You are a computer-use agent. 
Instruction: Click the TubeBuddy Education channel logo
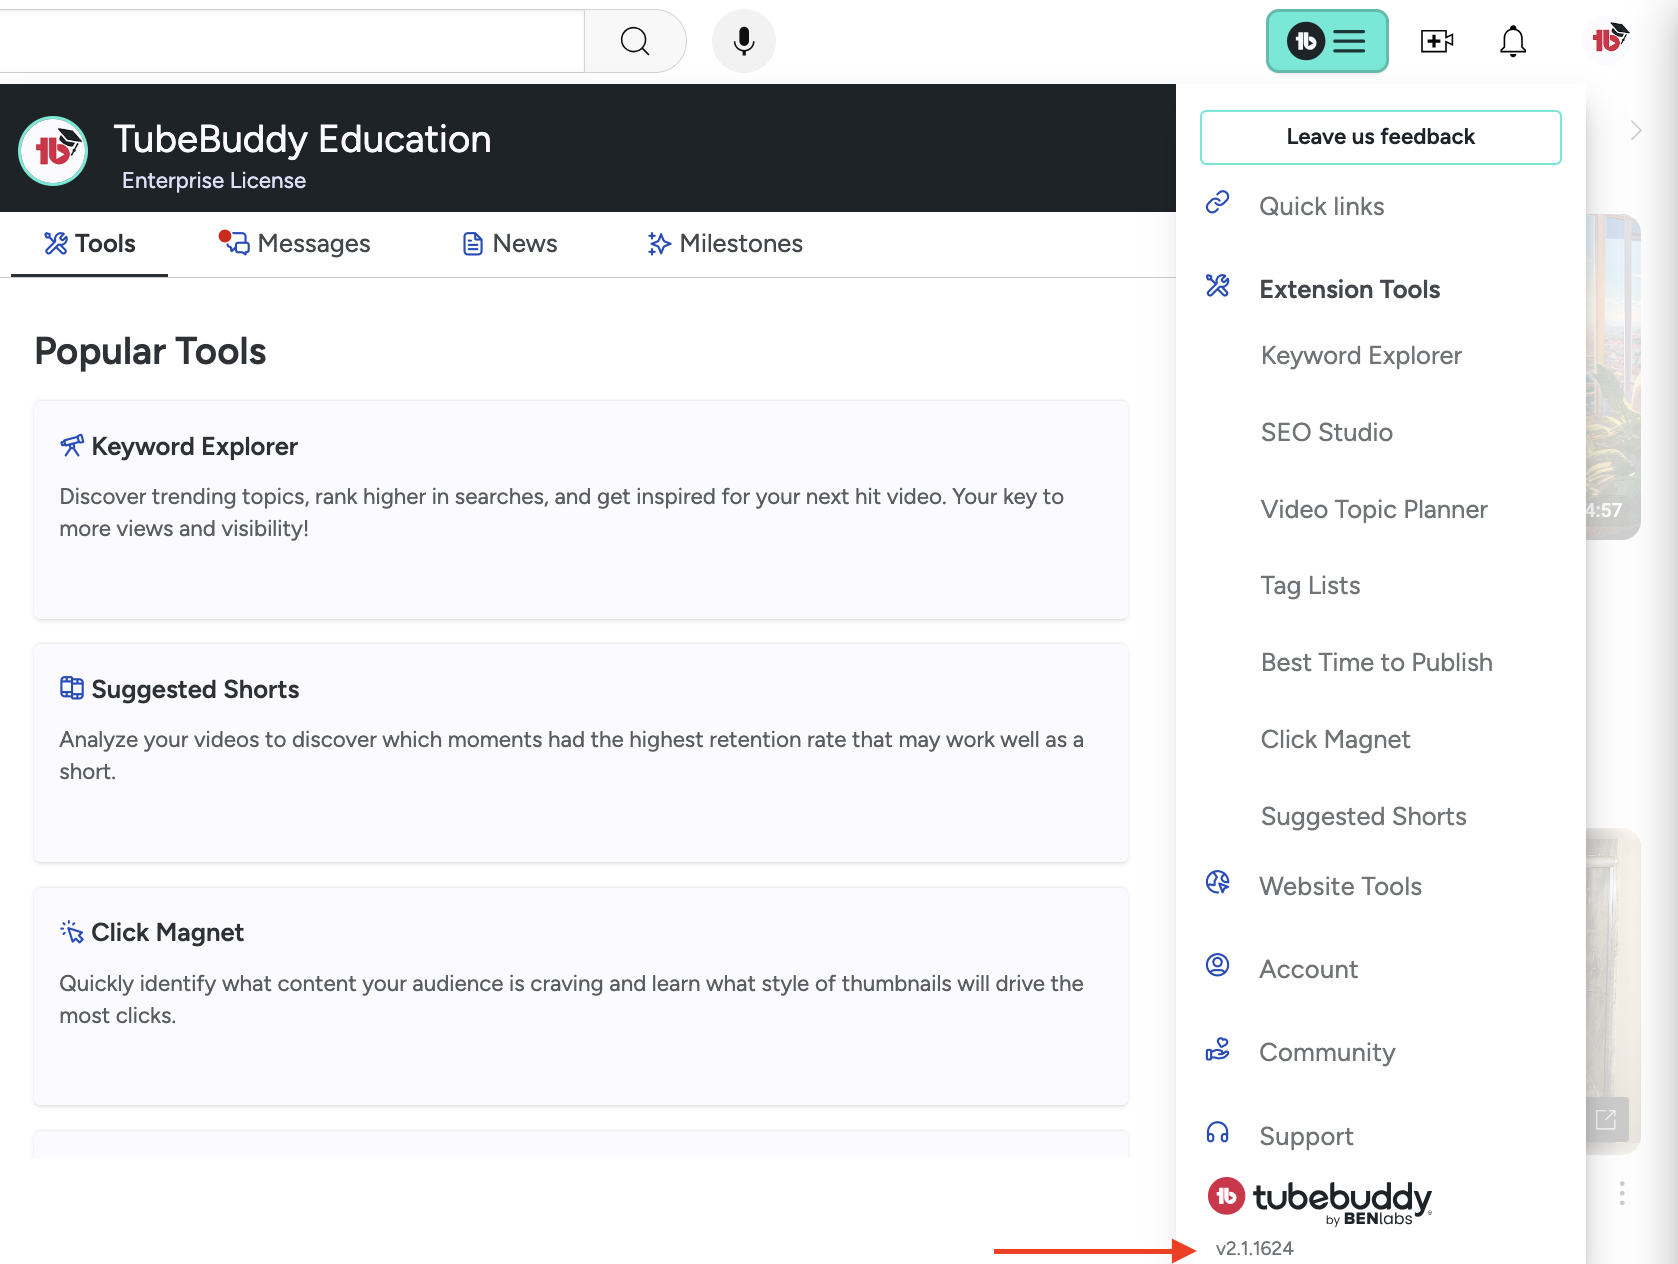[x=53, y=150]
